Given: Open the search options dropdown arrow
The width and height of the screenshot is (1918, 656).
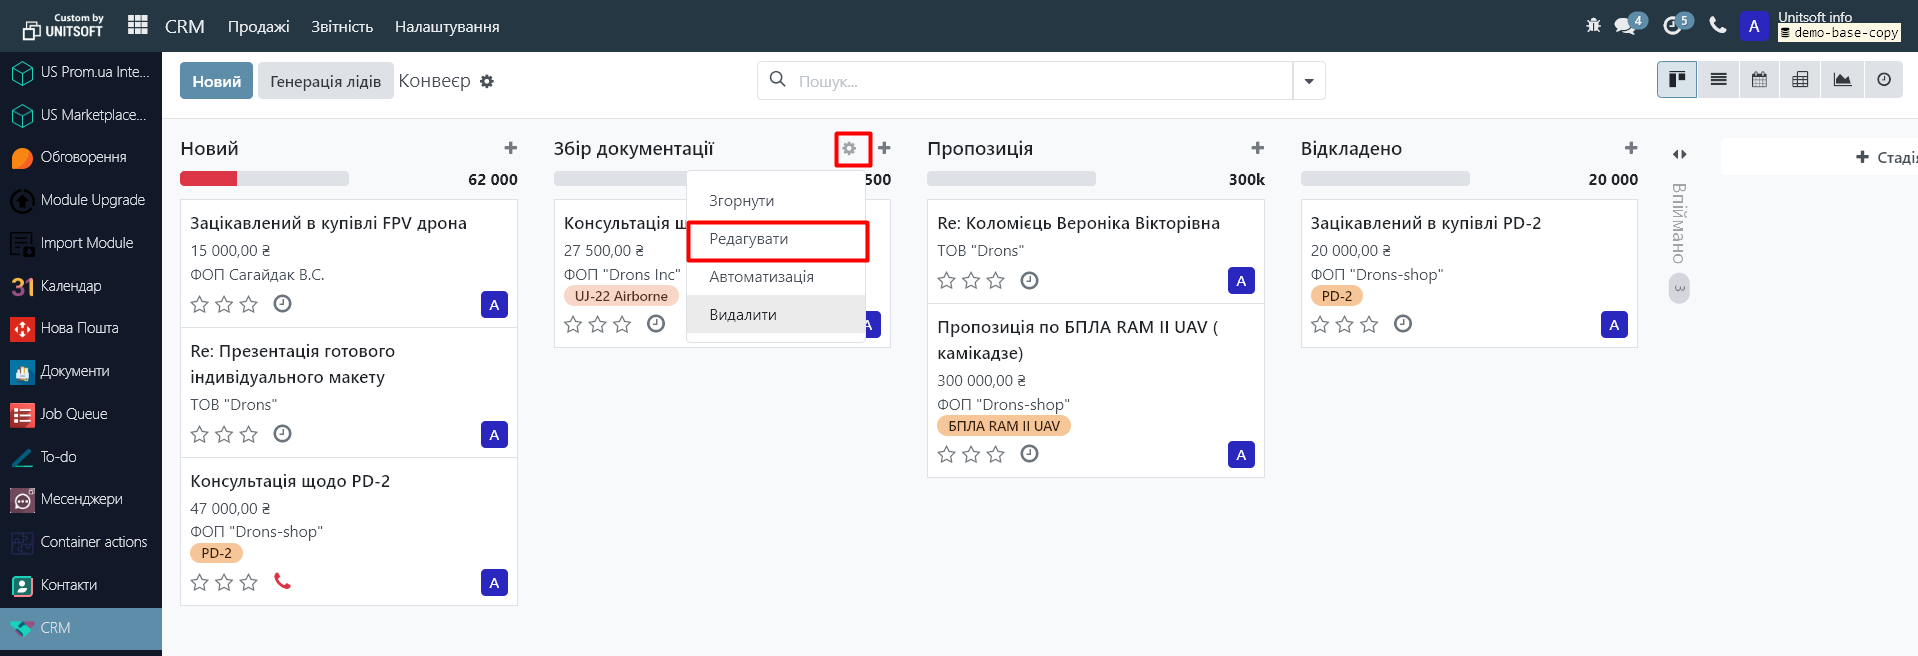Looking at the screenshot, I should [1309, 81].
